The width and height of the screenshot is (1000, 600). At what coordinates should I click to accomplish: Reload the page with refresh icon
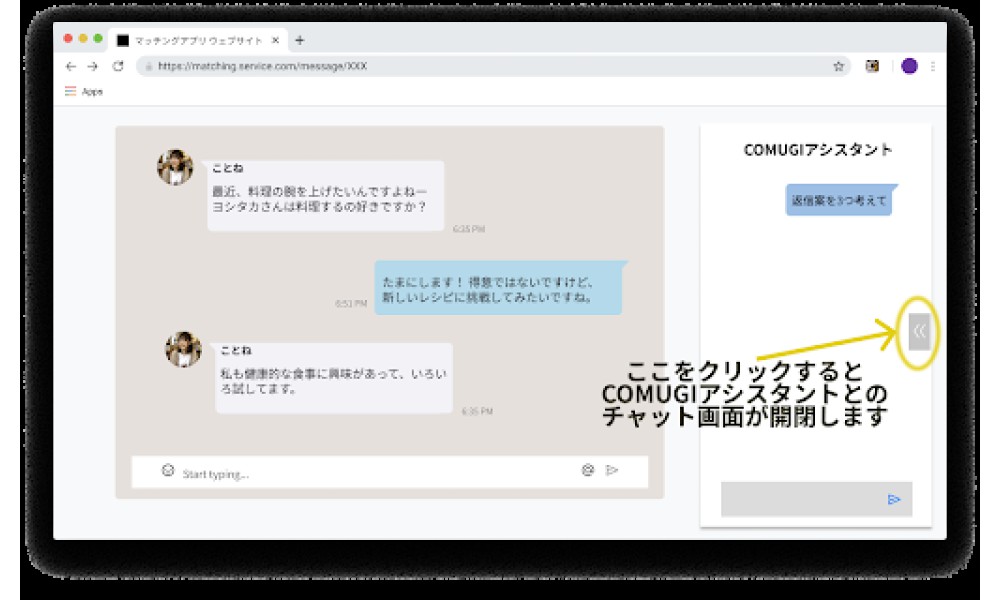[x=118, y=66]
